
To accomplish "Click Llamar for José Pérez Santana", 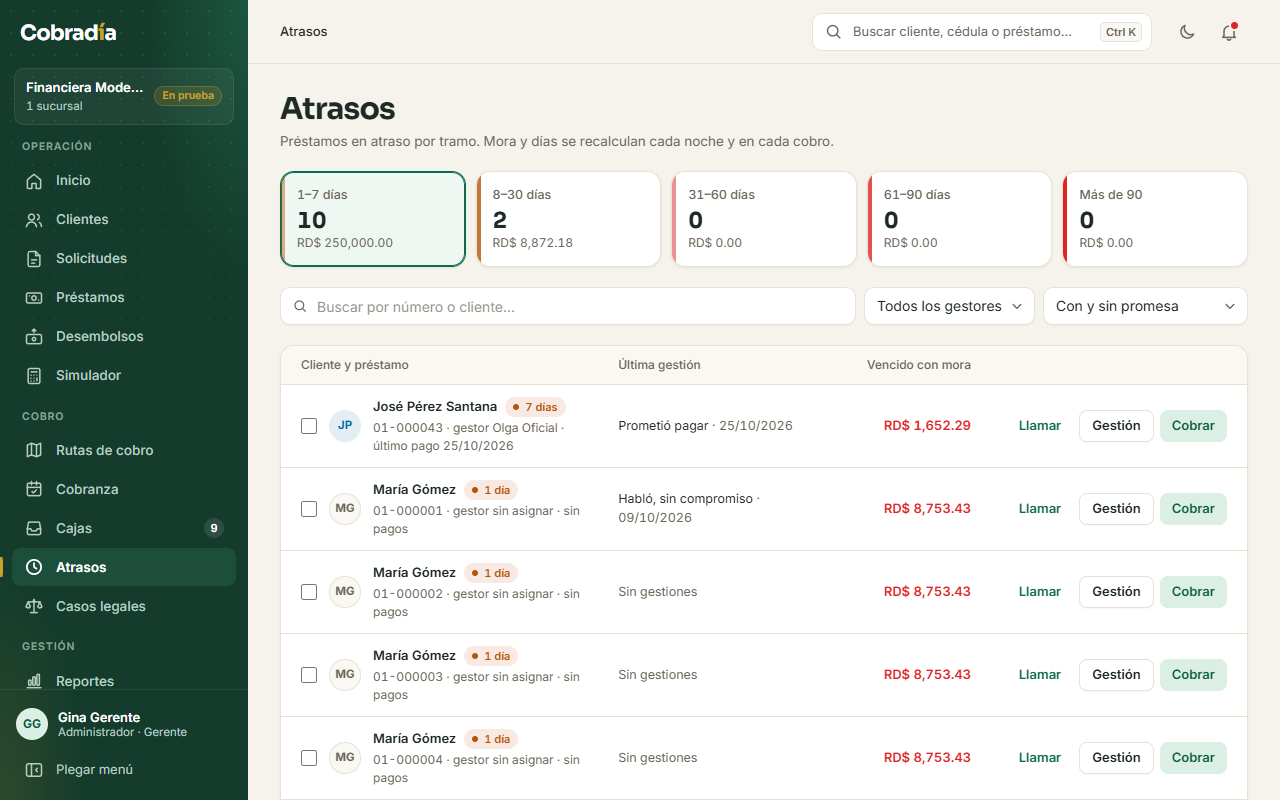I will click(x=1040, y=426).
